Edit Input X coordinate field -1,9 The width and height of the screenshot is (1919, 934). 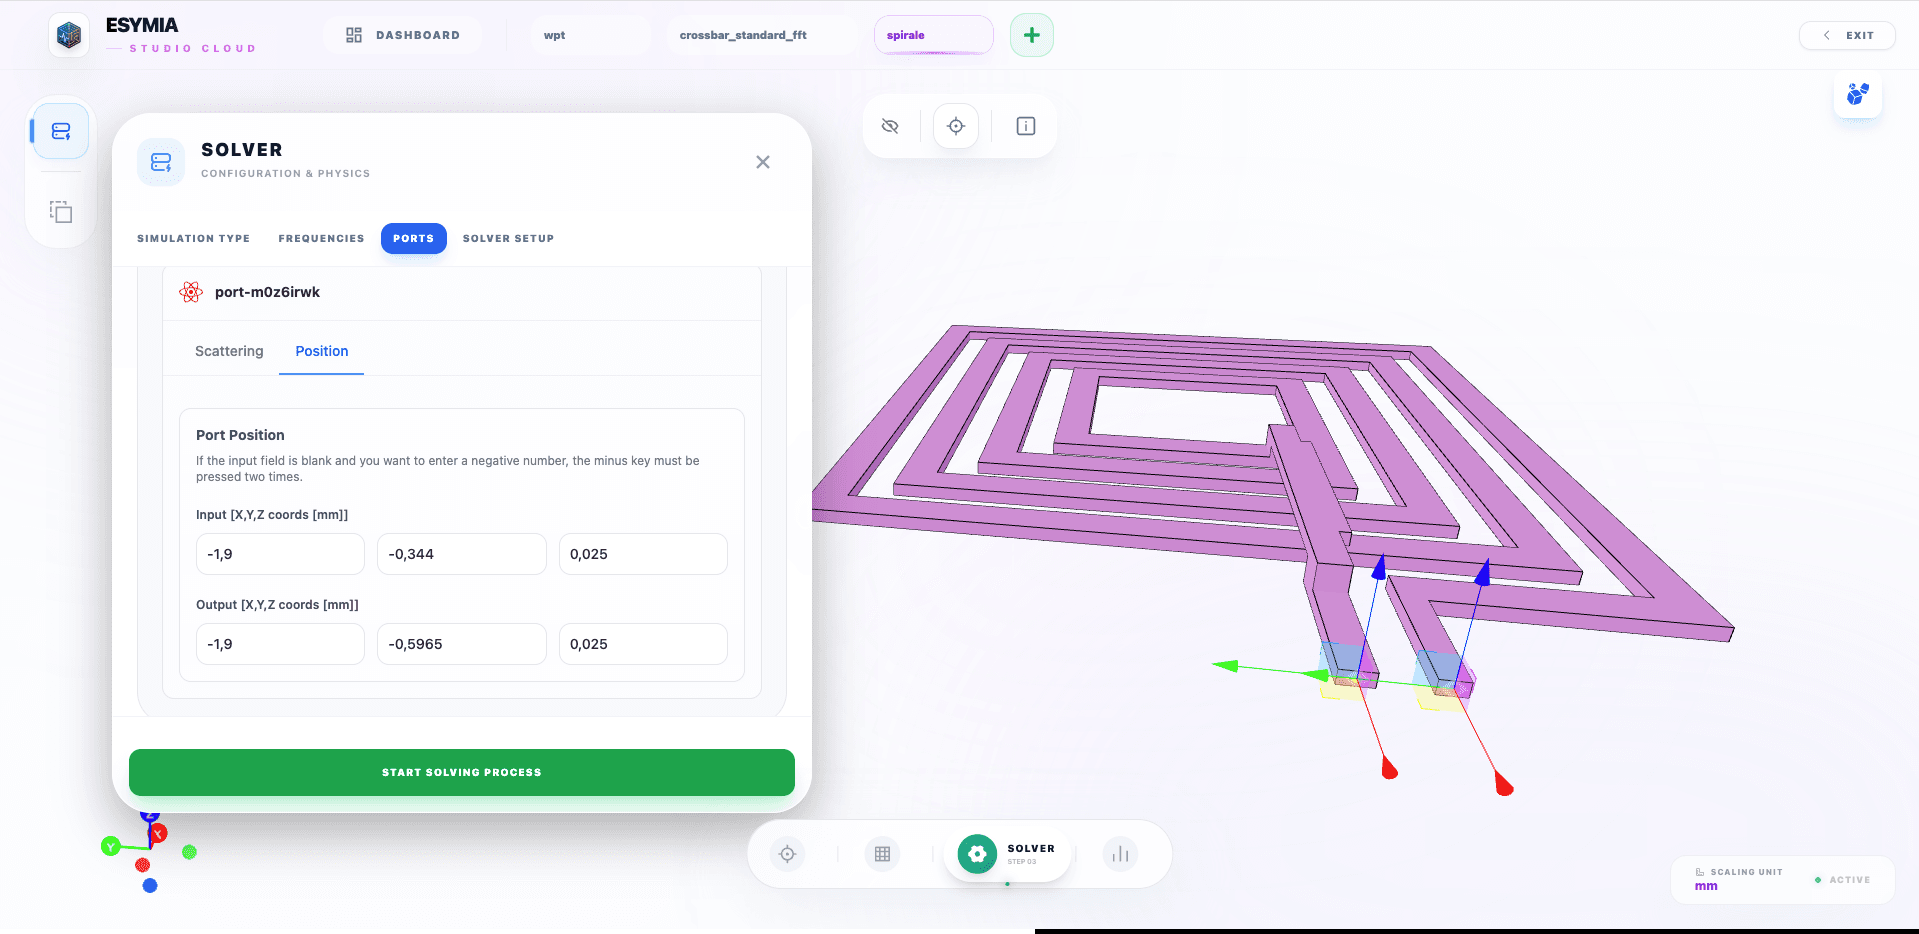pos(280,554)
